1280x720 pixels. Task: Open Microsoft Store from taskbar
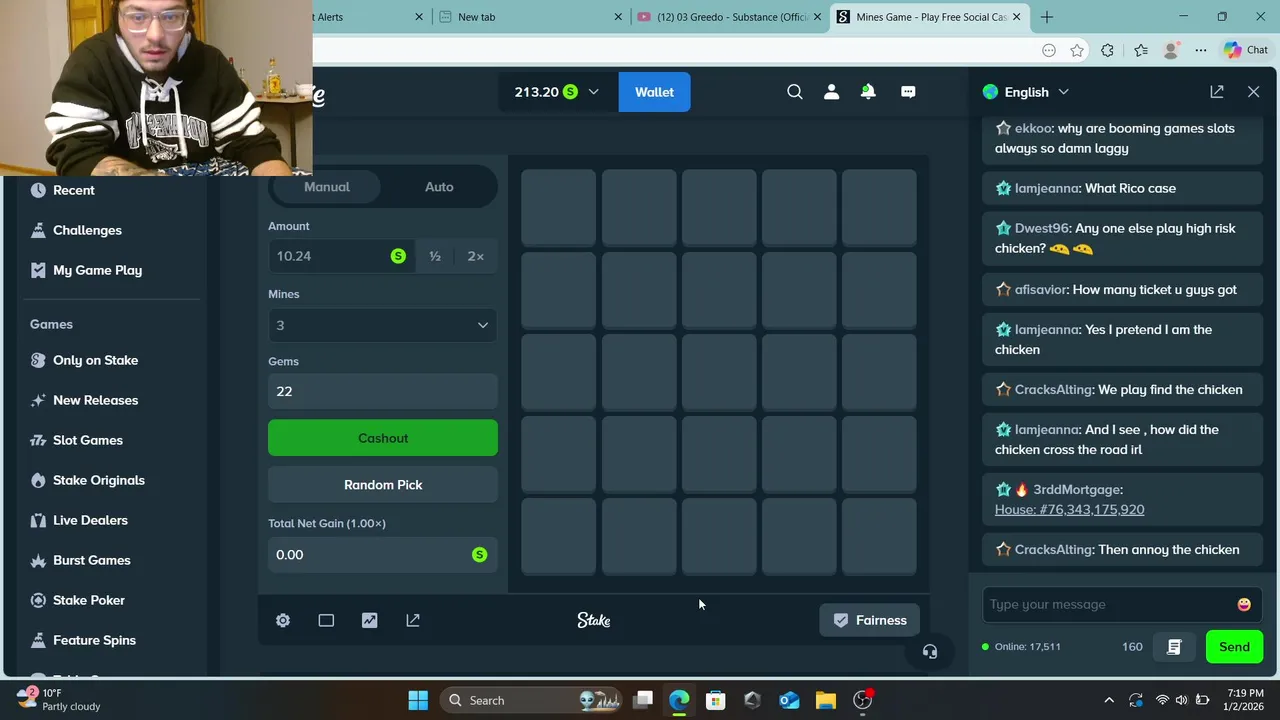(x=715, y=700)
